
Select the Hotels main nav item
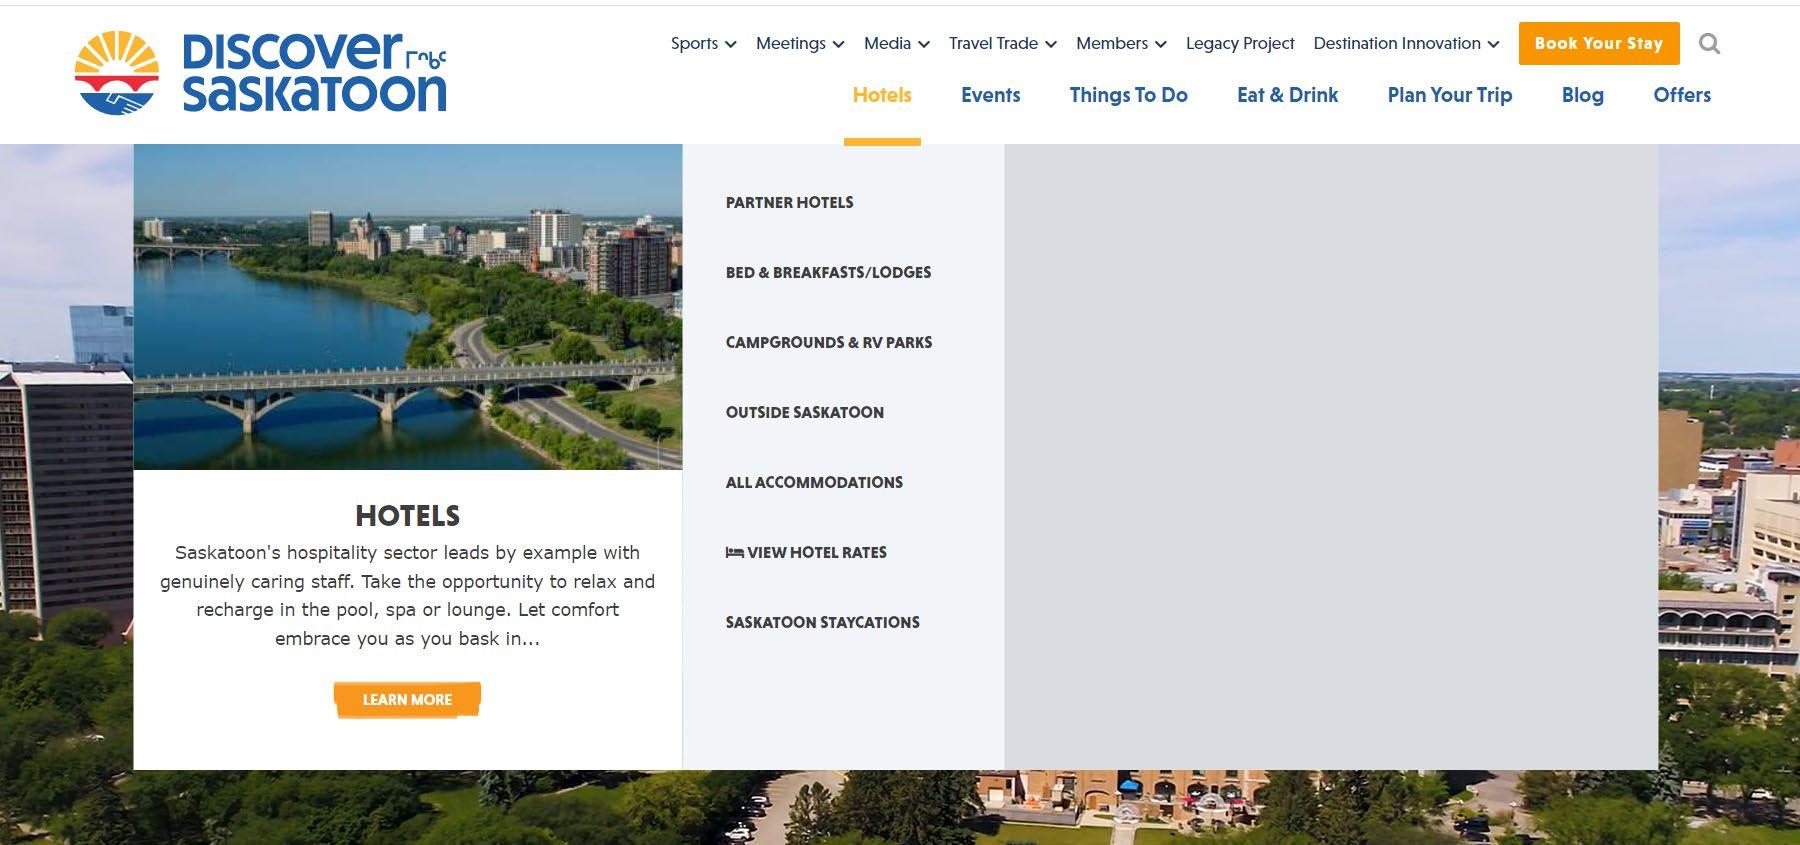882,95
